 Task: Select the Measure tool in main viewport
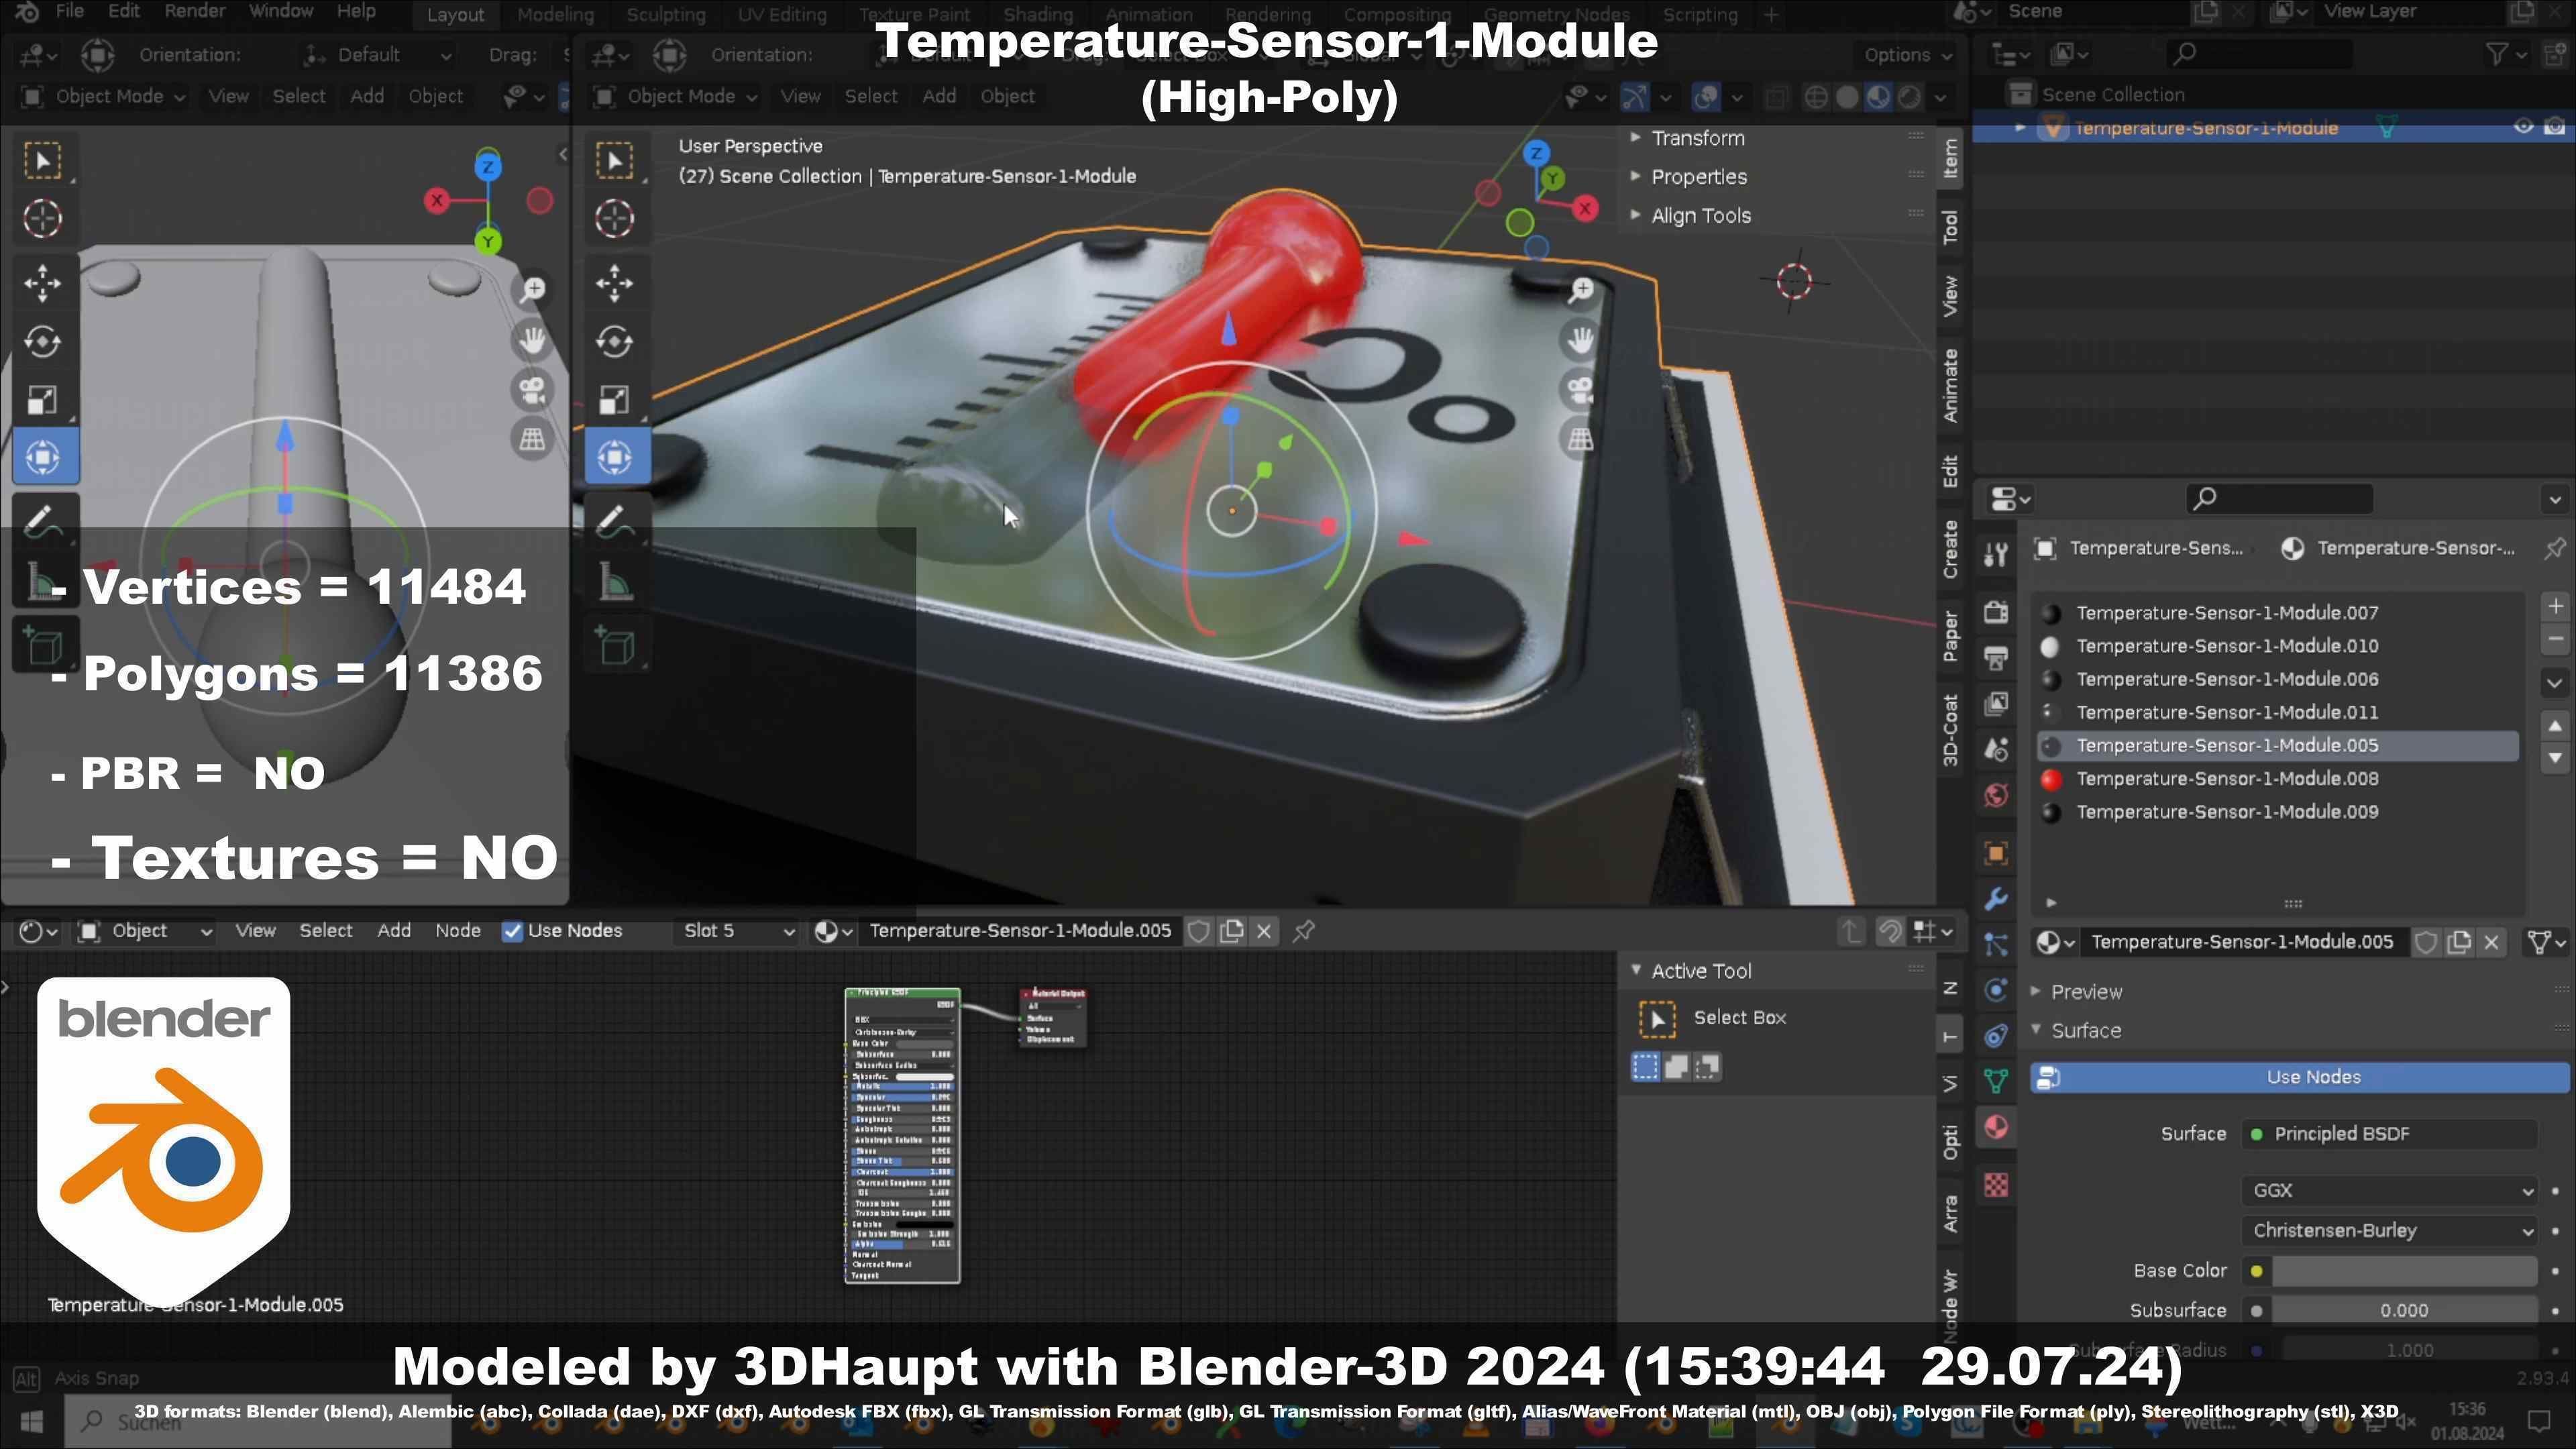[x=614, y=582]
